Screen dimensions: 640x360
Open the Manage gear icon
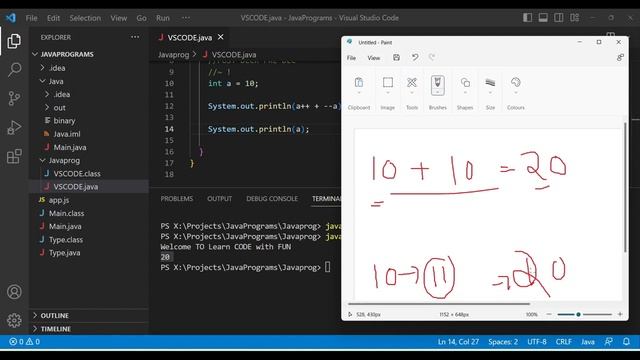coord(14,320)
